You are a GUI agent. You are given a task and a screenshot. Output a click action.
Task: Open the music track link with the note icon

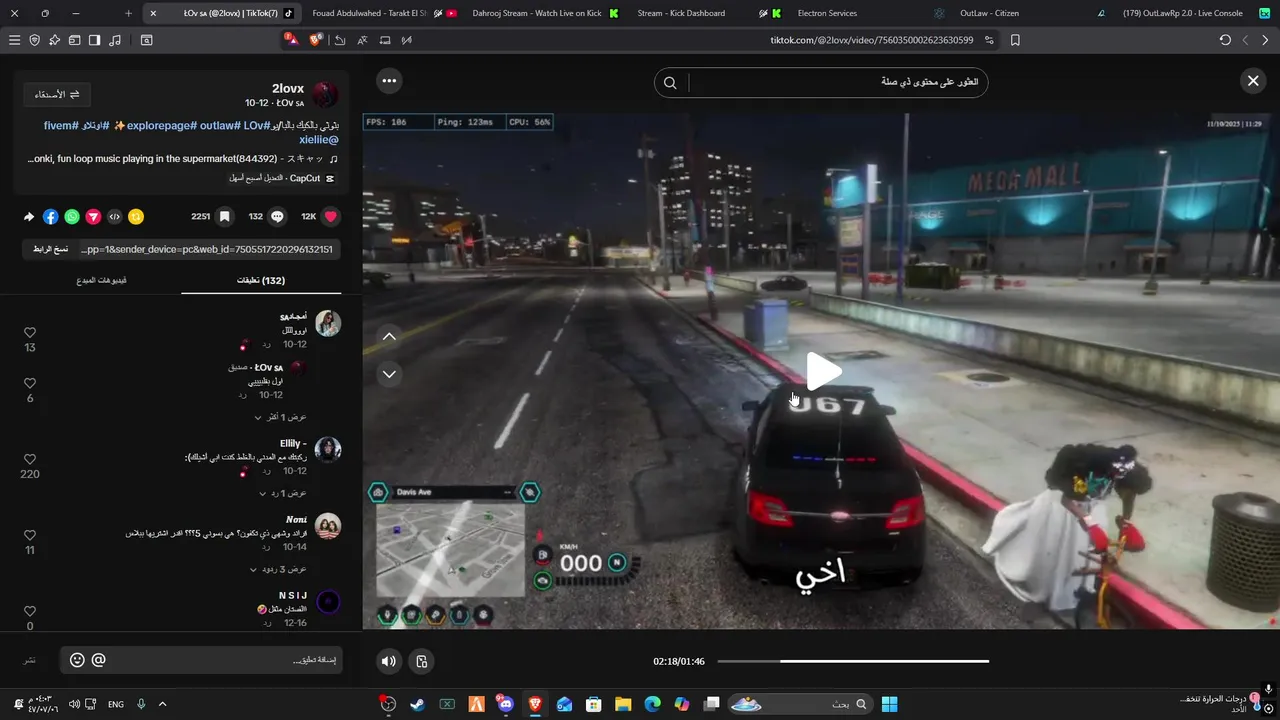183,159
